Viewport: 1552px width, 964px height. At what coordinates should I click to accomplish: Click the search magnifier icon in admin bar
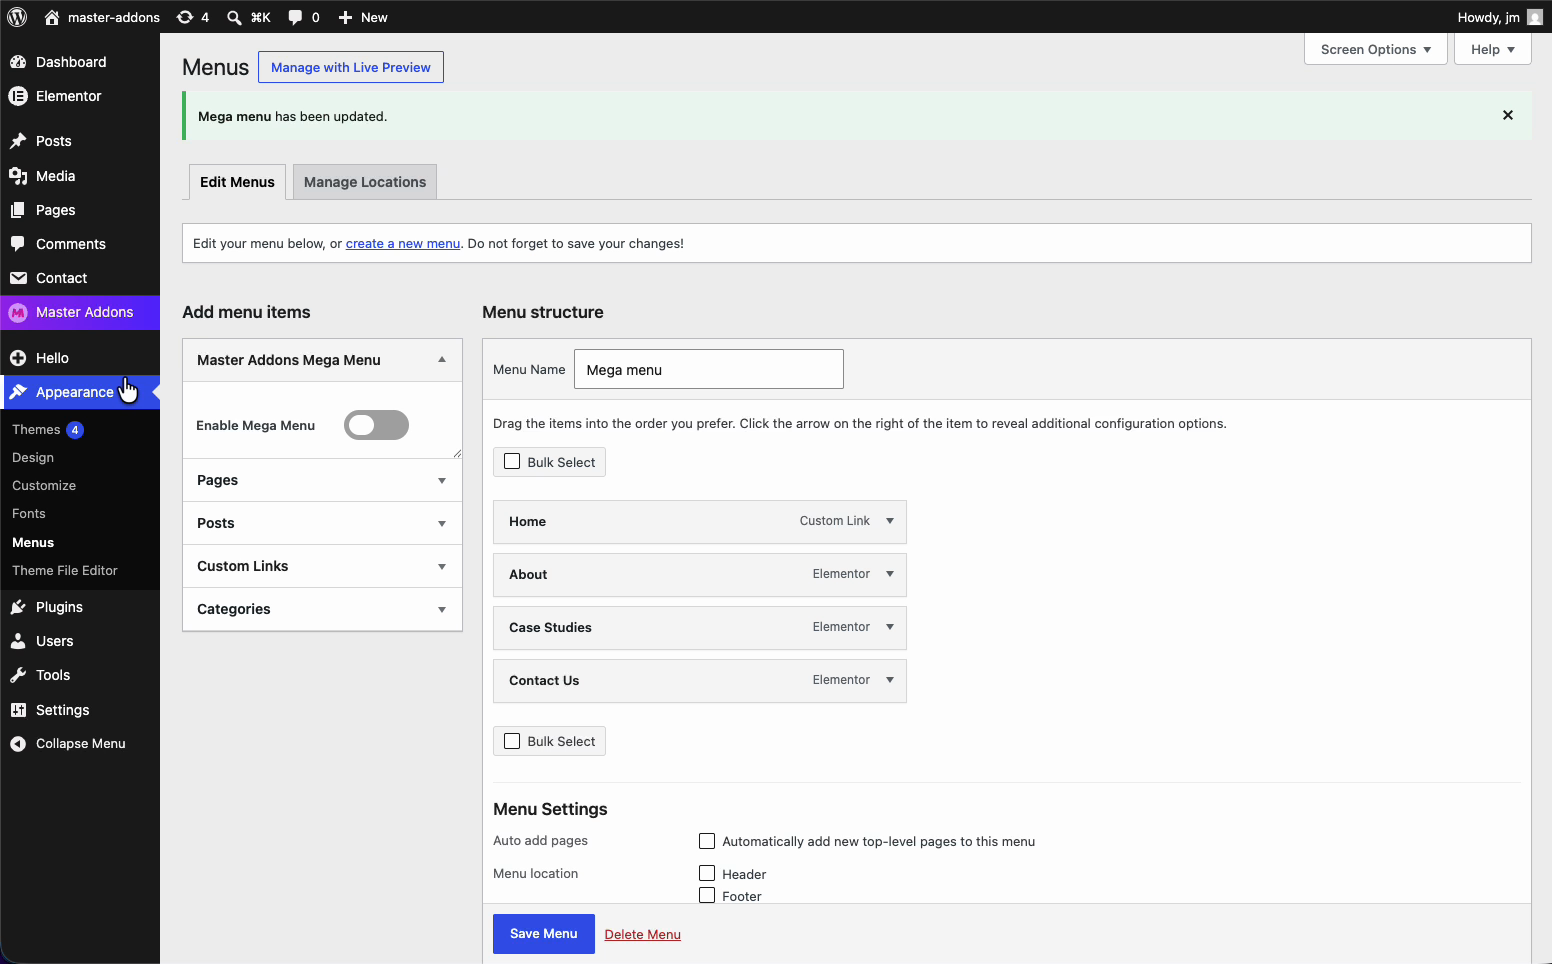coord(234,17)
